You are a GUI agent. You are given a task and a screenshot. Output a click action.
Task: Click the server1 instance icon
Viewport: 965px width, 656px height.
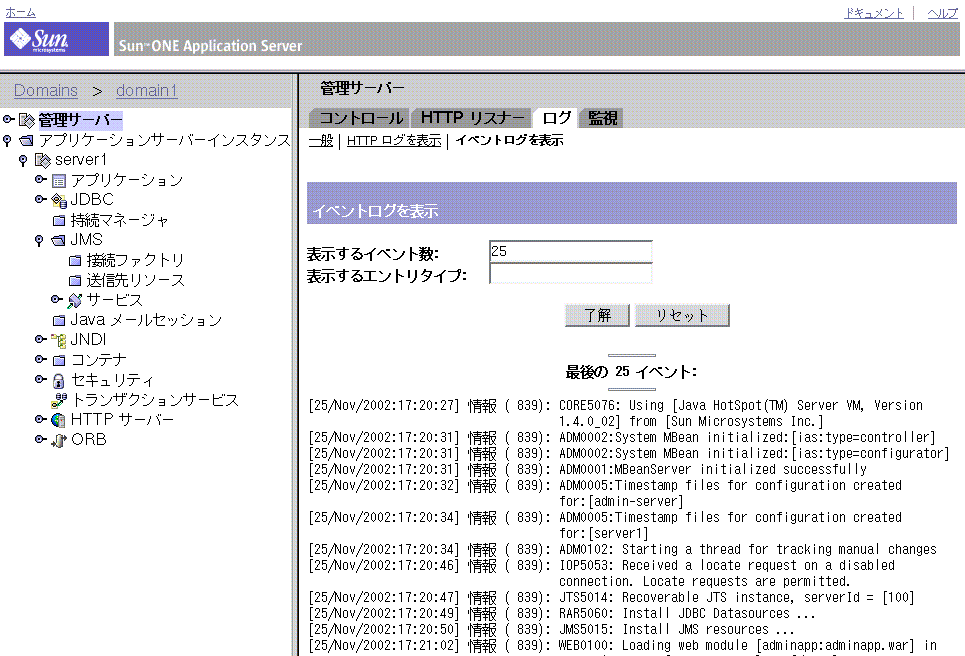(42, 161)
